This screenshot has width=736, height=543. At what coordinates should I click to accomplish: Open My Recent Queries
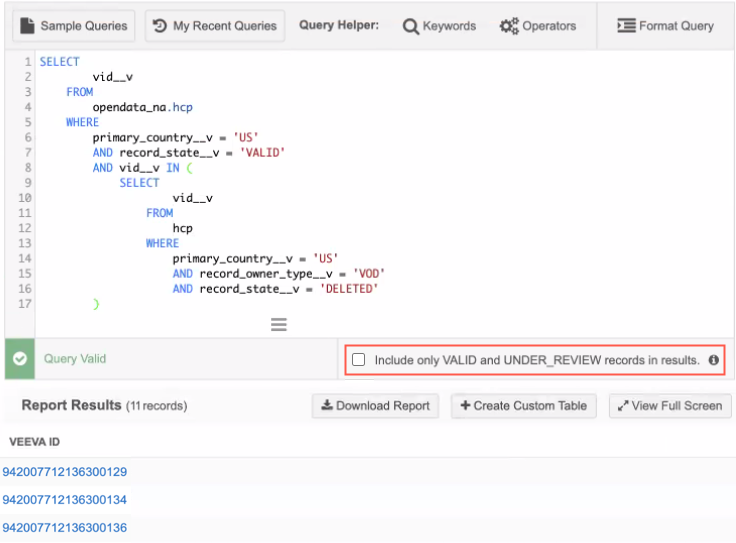[215, 25]
